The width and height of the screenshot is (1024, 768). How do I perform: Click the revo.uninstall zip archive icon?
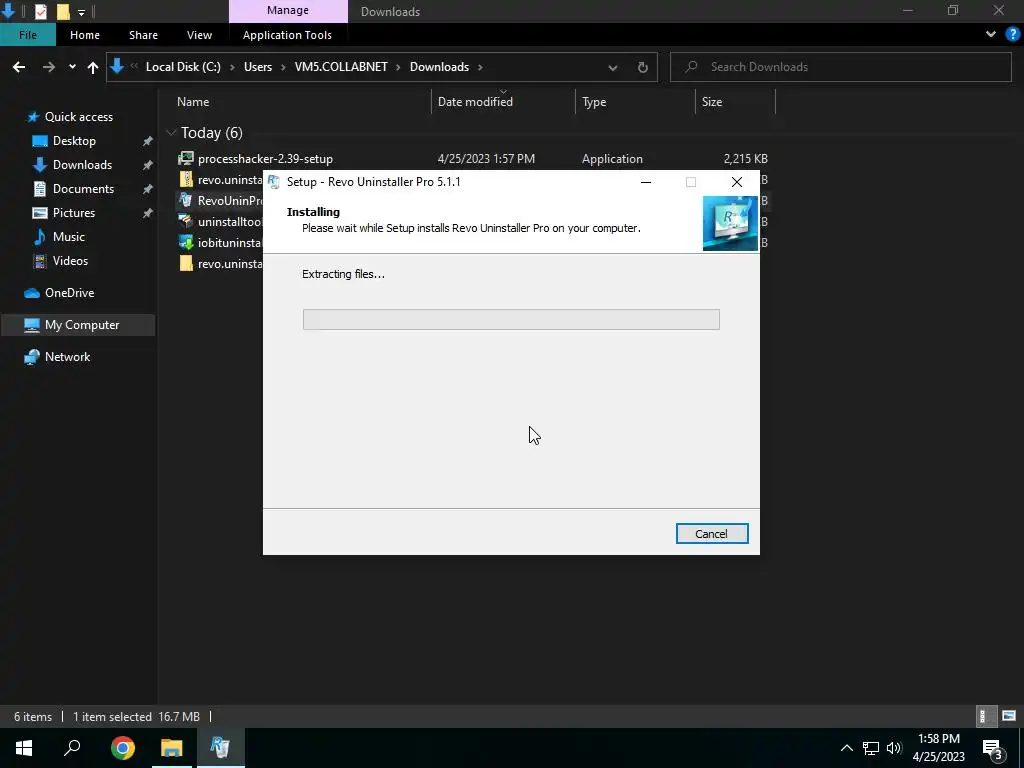tap(186, 180)
